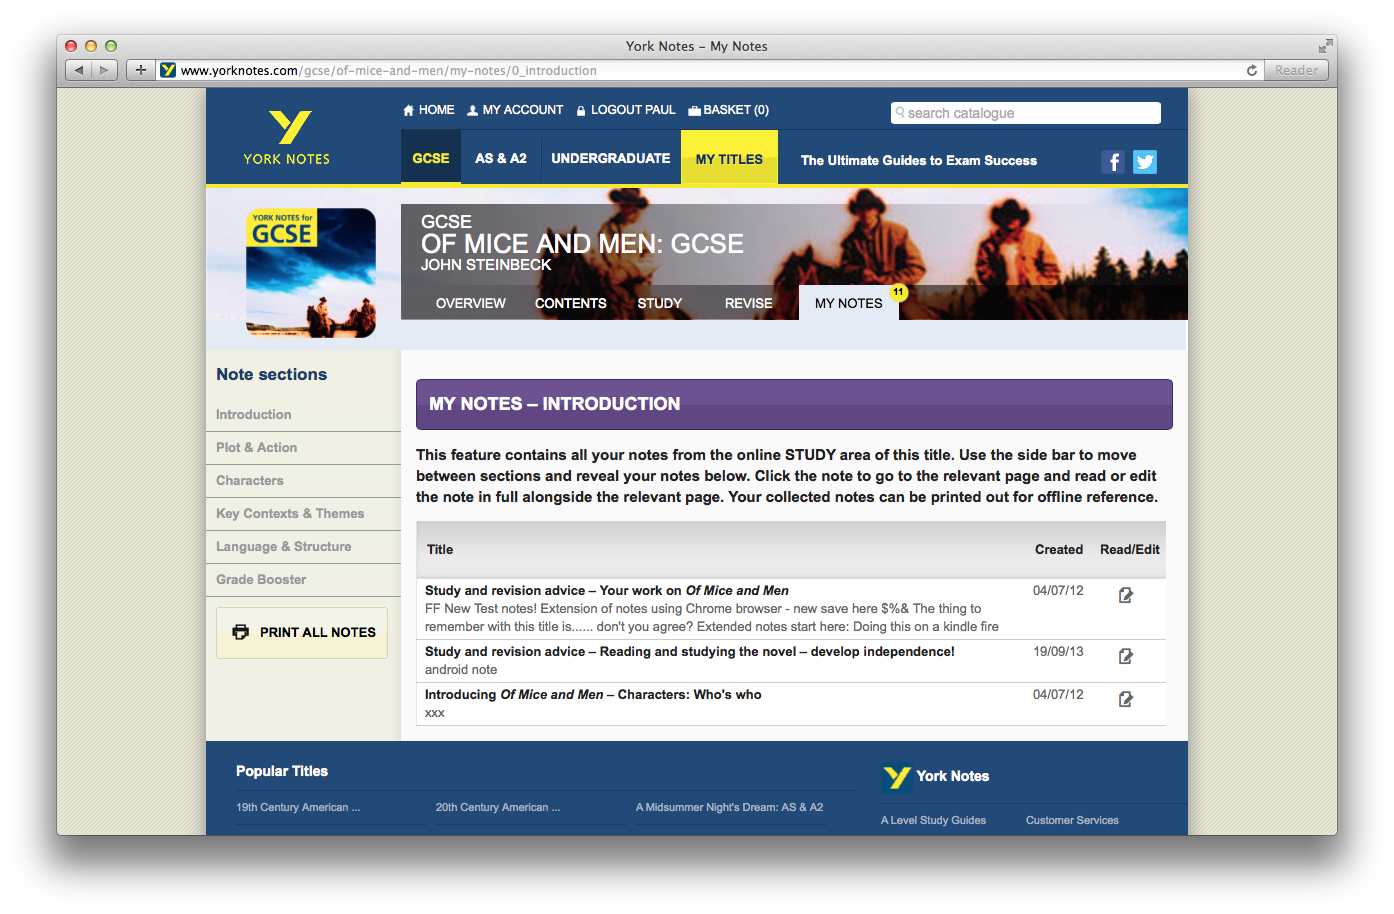The image size is (1394, 914).
Task: Select the MY NOTES tab
Action: tap(849, 303)
